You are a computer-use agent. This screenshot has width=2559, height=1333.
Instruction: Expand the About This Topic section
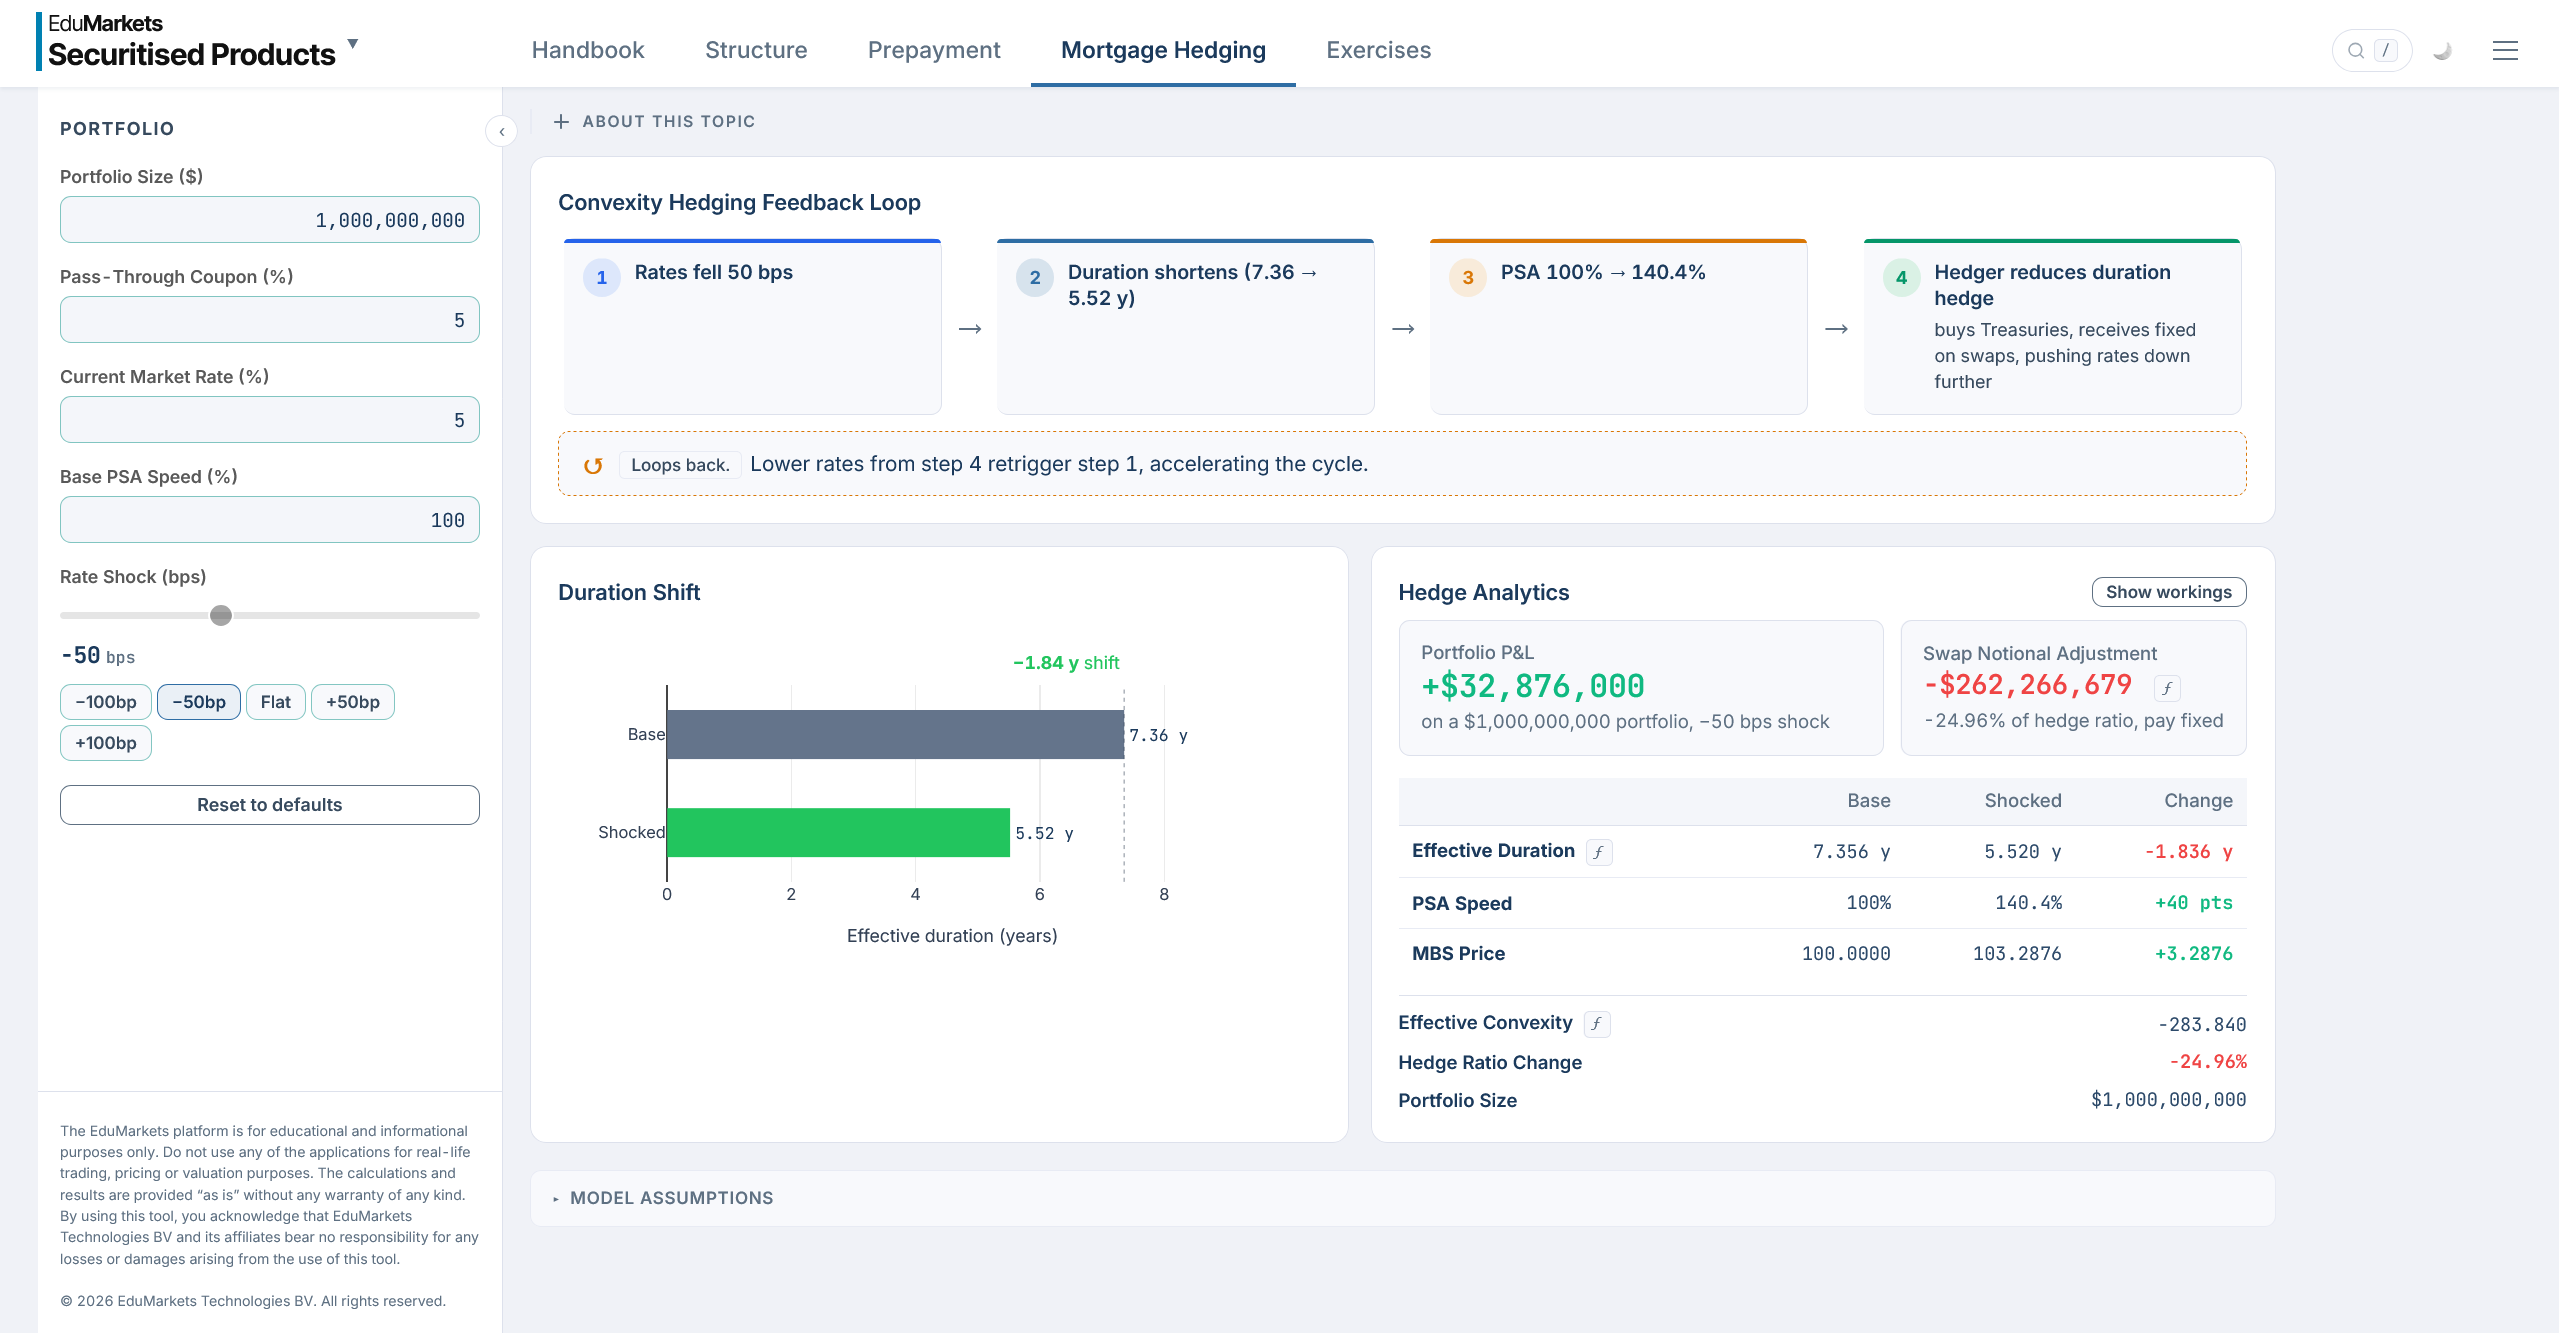pyautogui.click(x=655, y=121)
